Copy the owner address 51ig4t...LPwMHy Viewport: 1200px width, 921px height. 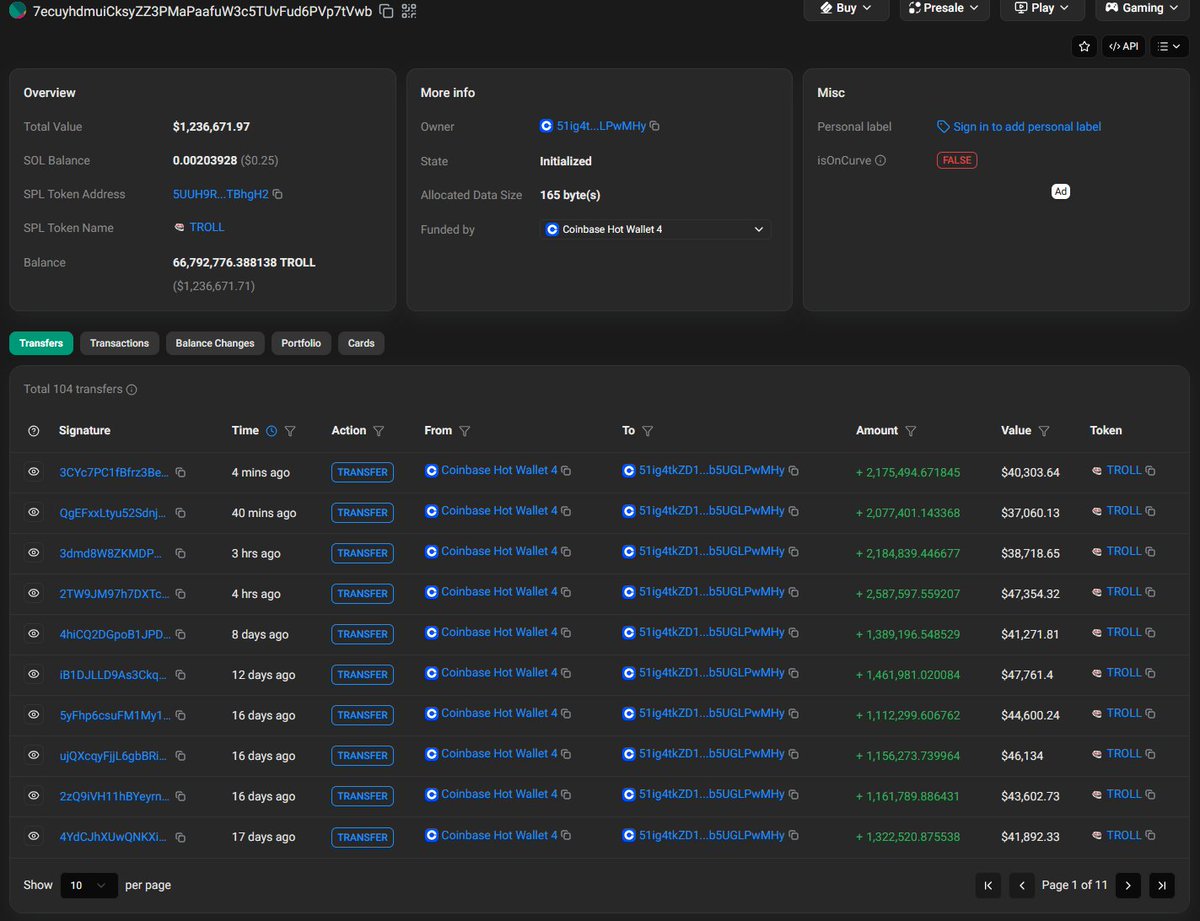point(655,126)
